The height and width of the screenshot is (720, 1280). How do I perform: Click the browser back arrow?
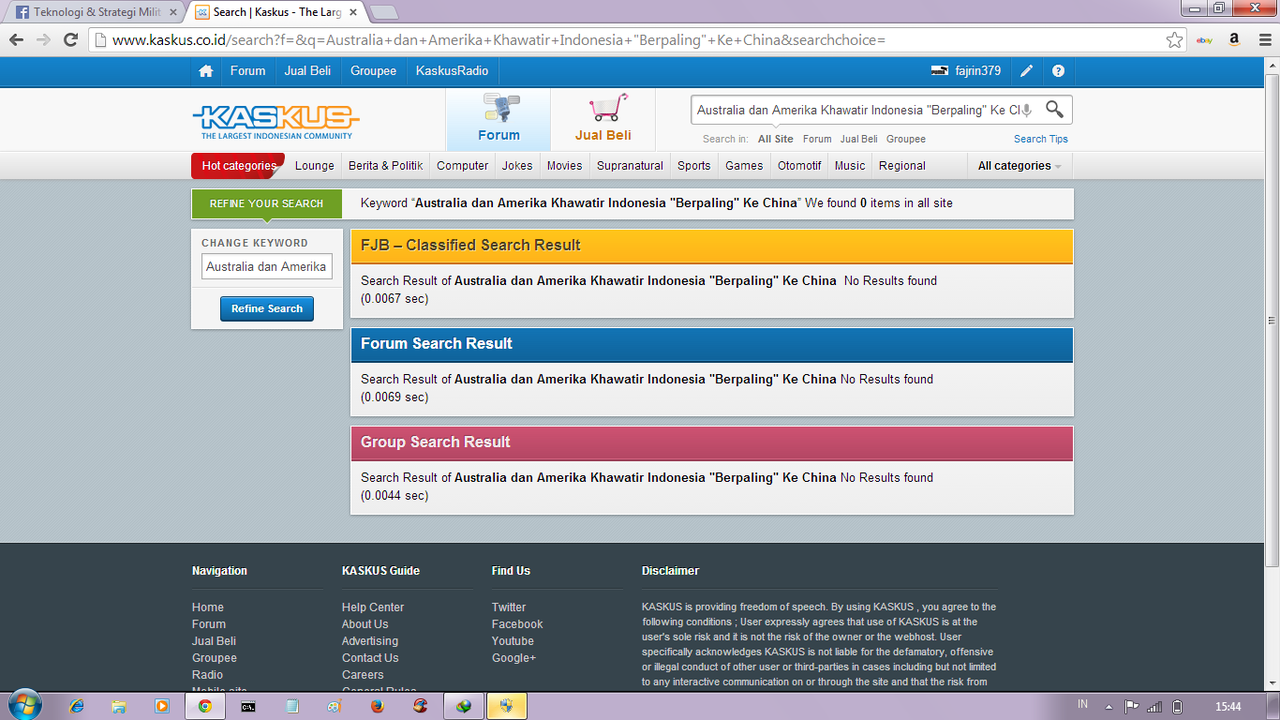[x=16, y=40]
